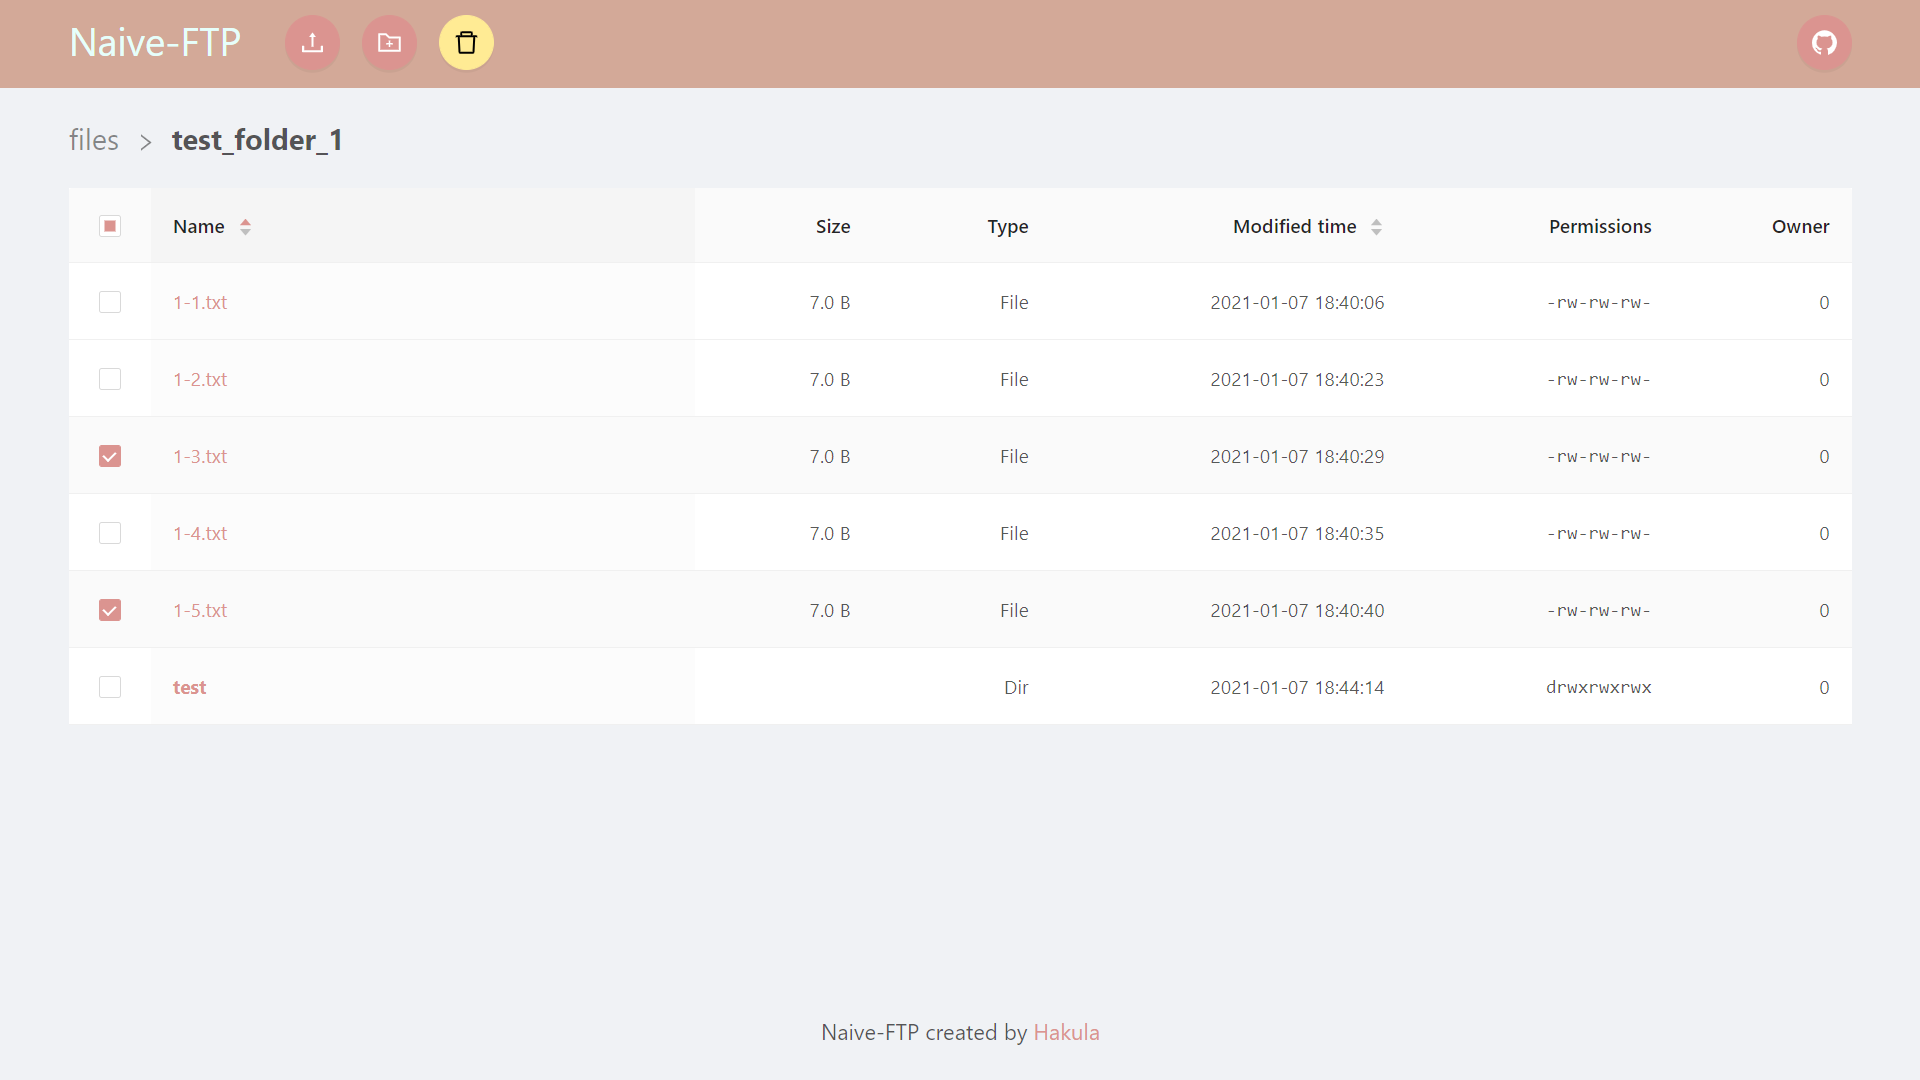Screen dimensions: 1920x1080
Task: Select the test directory checkbox
Action: coord(110,687)
